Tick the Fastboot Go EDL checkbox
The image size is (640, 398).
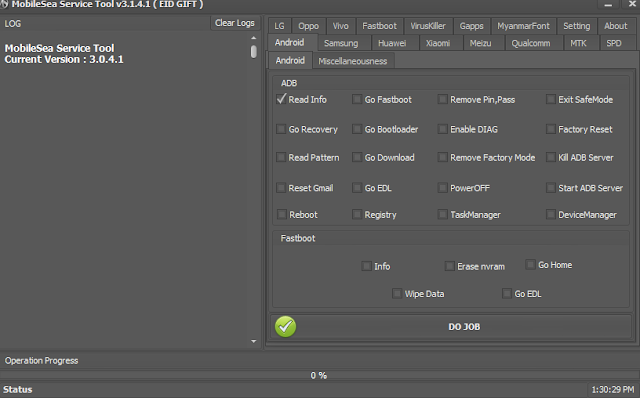pos(507,293)
